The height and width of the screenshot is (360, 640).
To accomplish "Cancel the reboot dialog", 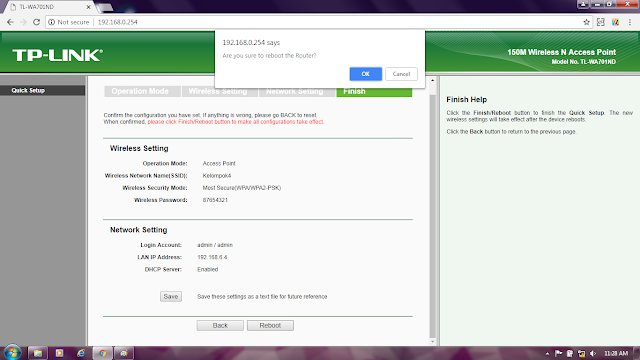I will pos(401,74).
